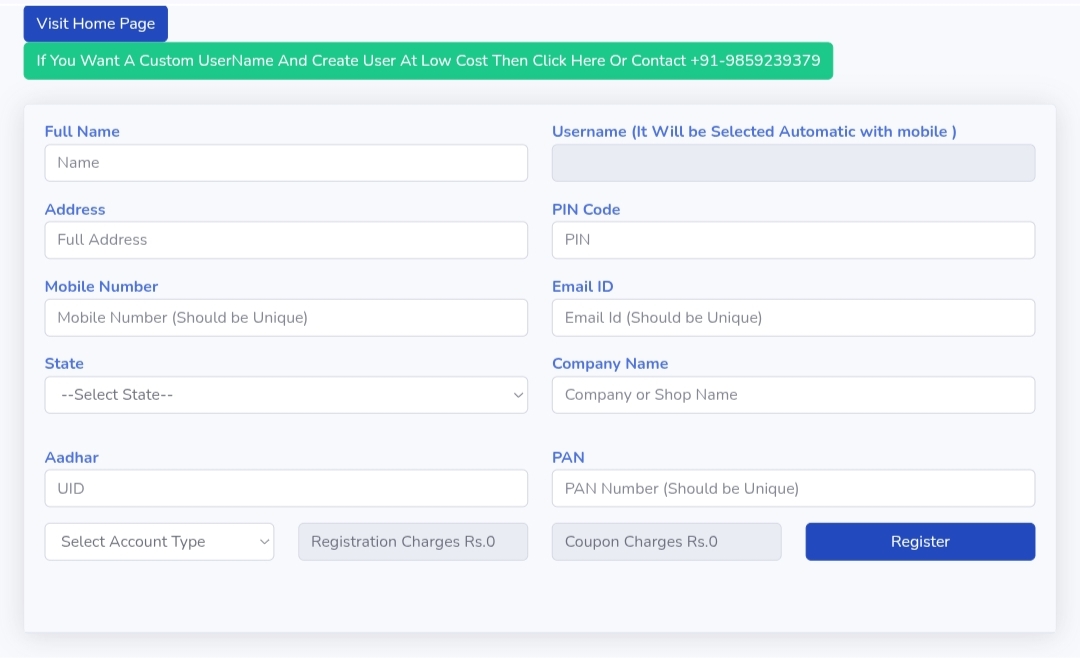This screenshot has width=1080, height=660.
Task: Click the Registration Charges Rs.0 field
Action: [413, 542]
